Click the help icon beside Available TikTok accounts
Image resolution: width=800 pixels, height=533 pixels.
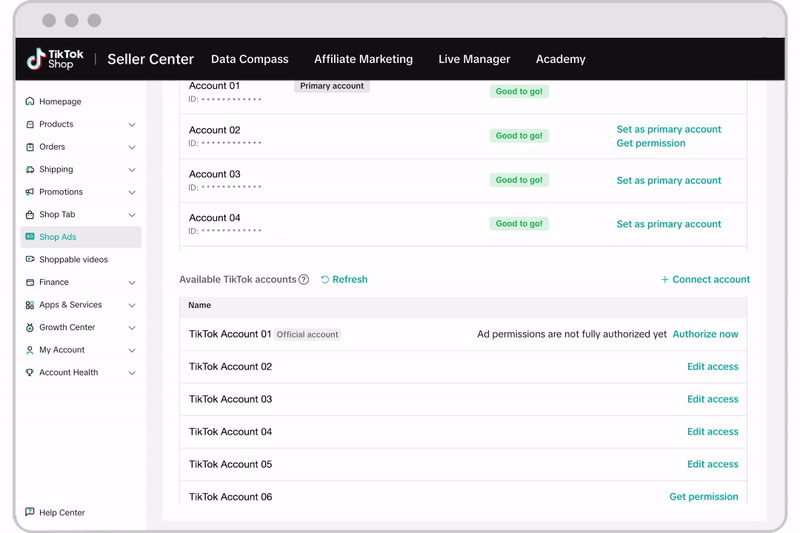pos(304,280)
